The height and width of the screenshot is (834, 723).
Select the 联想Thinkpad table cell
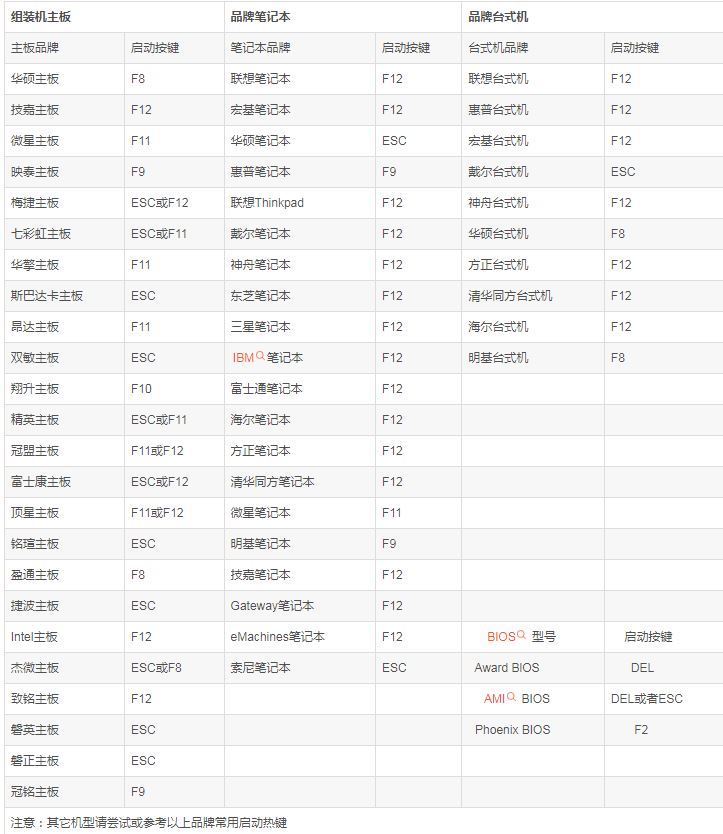pos(267,203)
